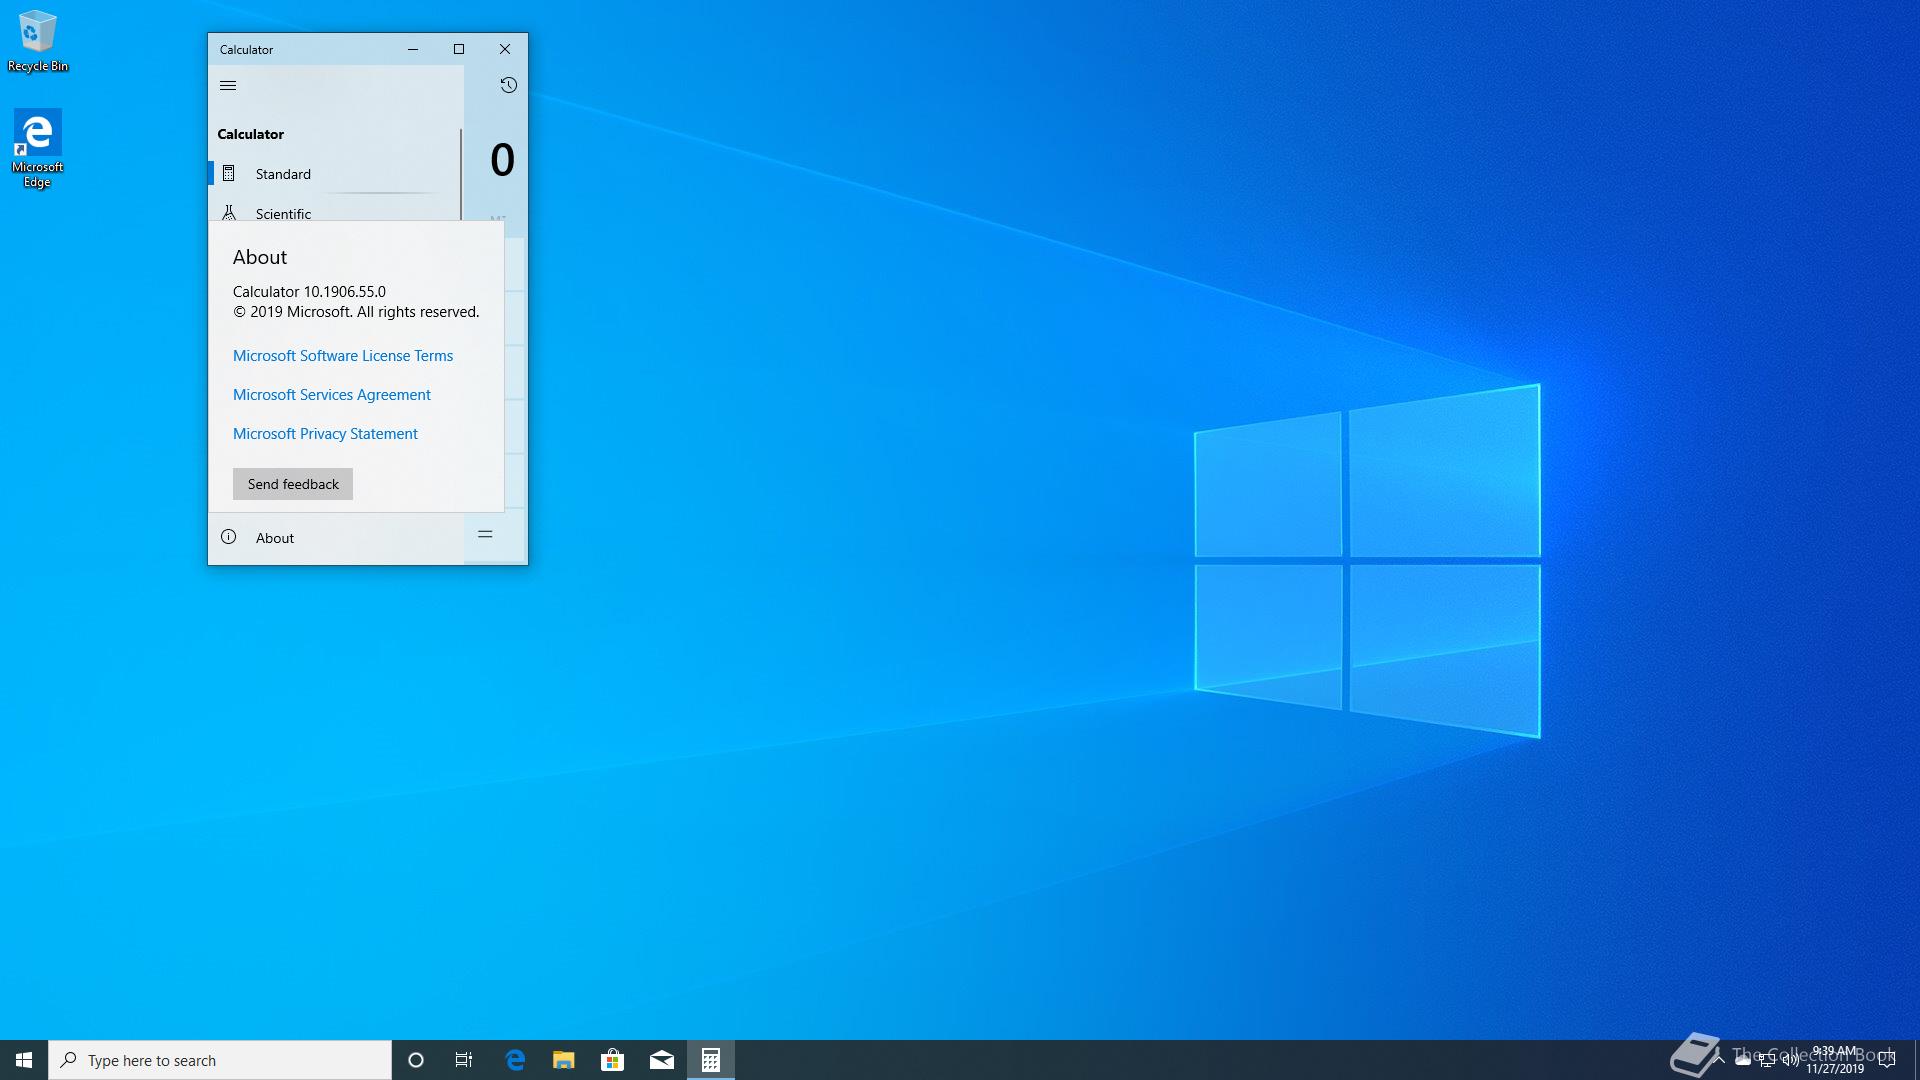Click the taskbar search input box

coord(220,1060)
